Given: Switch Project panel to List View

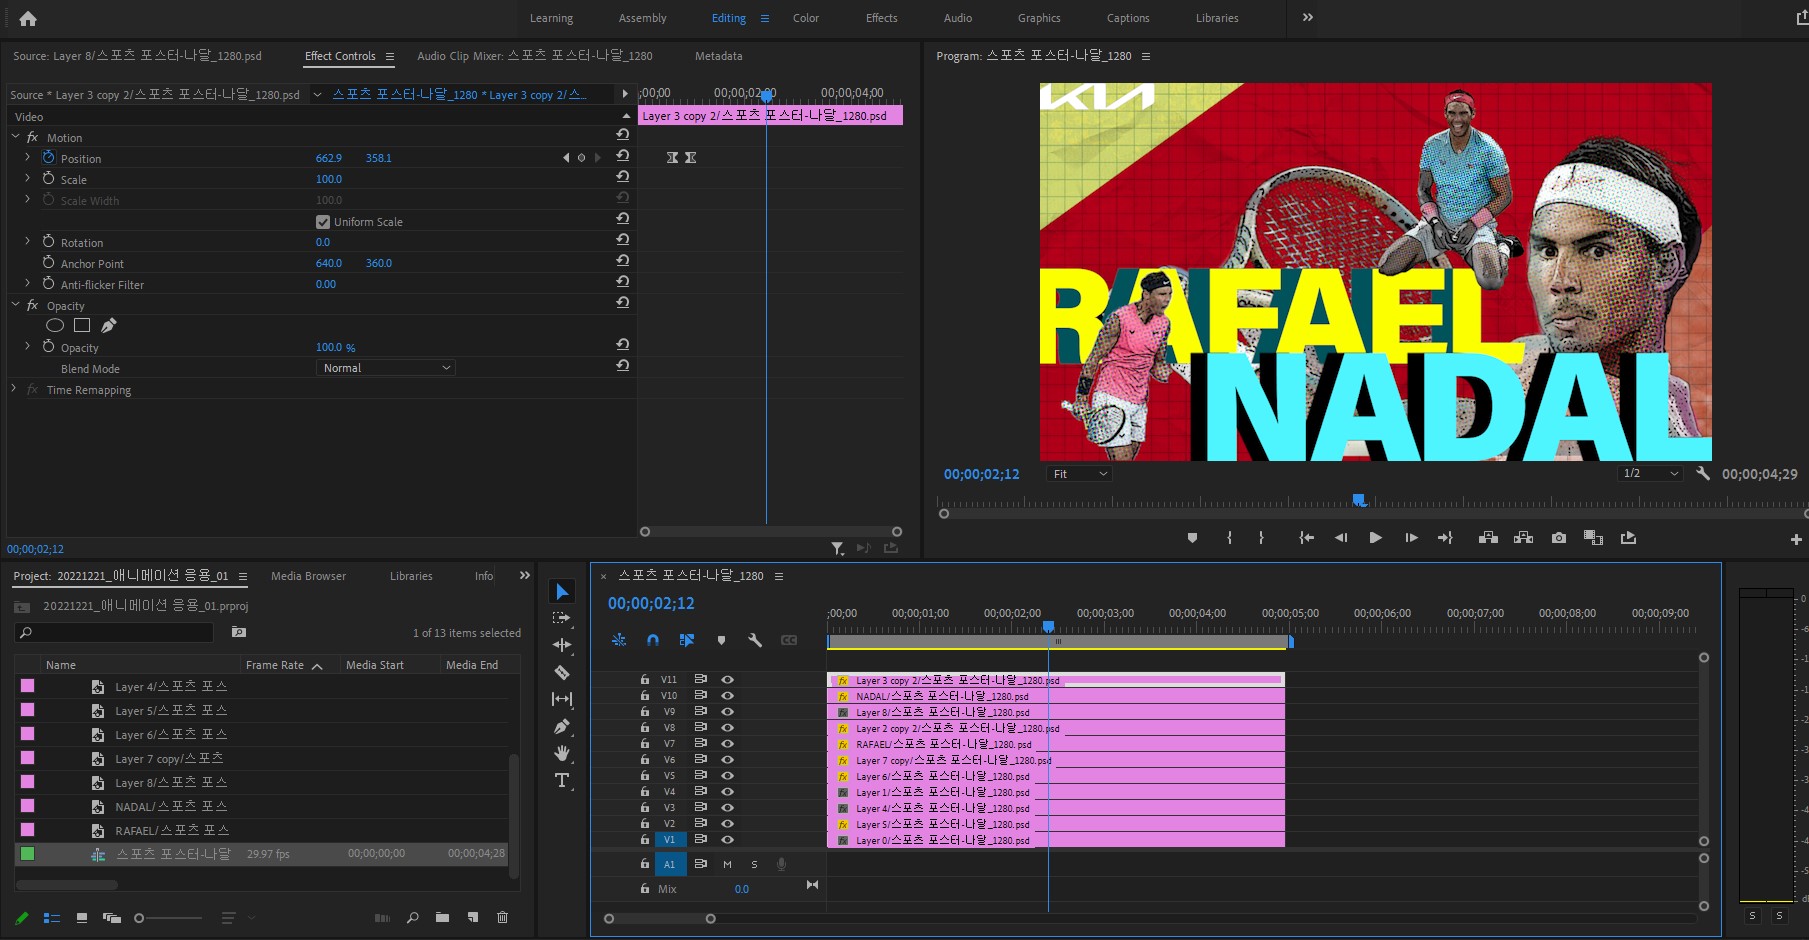Looking at the screenshot, I should [52, 917].
